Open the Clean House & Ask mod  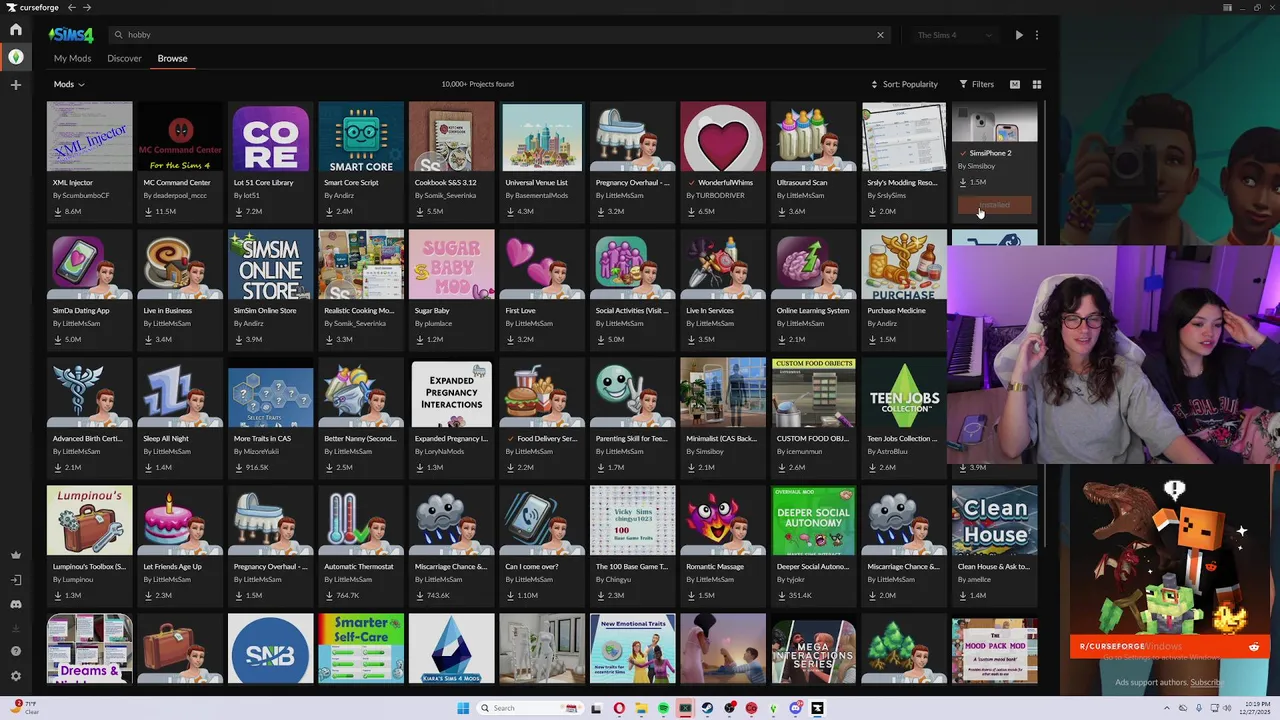click(994, 544)
